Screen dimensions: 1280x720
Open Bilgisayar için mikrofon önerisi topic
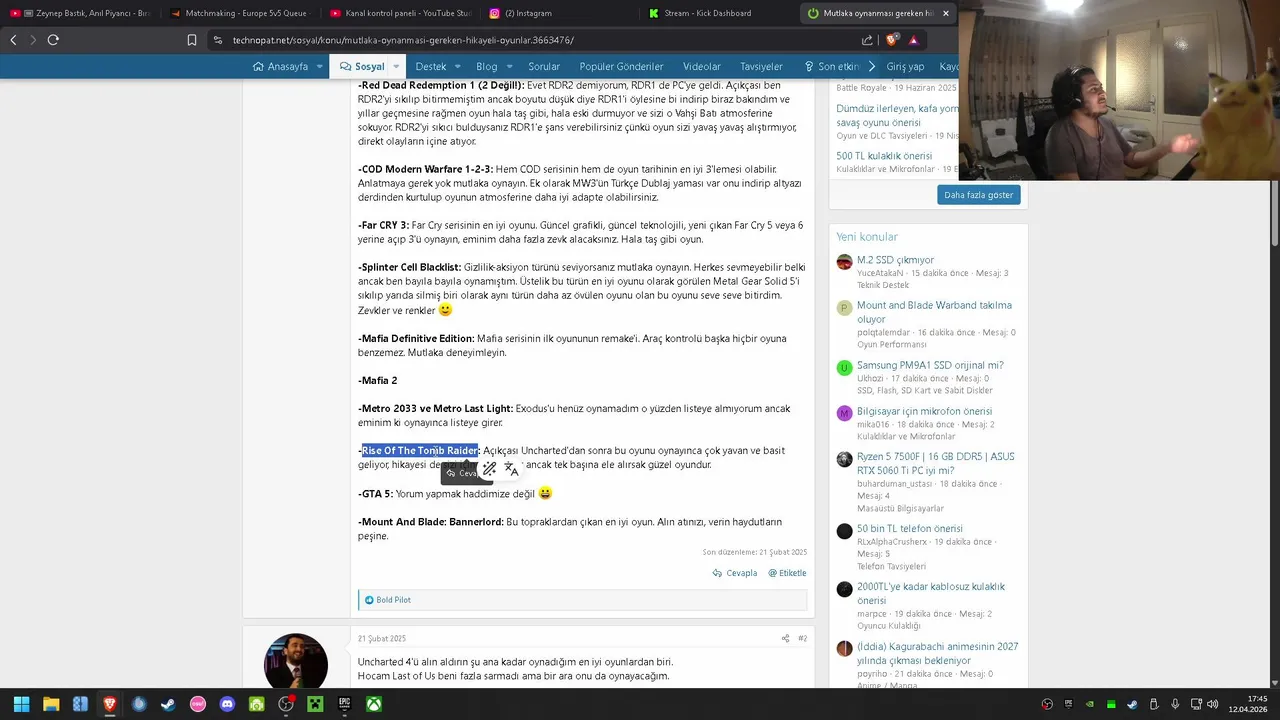coord(924,411)
